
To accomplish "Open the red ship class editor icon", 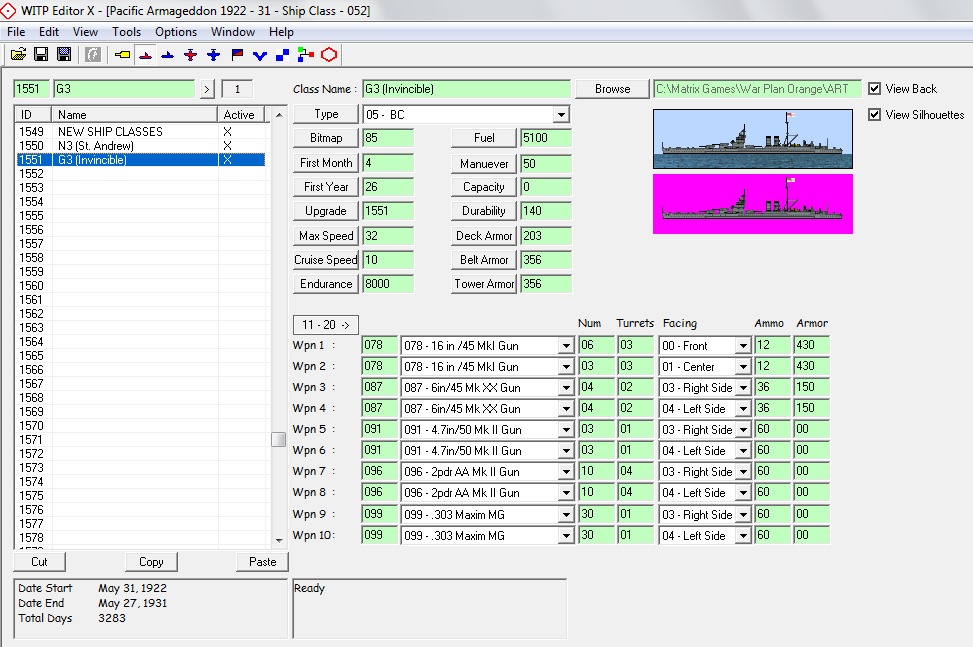I will [145, 55].
